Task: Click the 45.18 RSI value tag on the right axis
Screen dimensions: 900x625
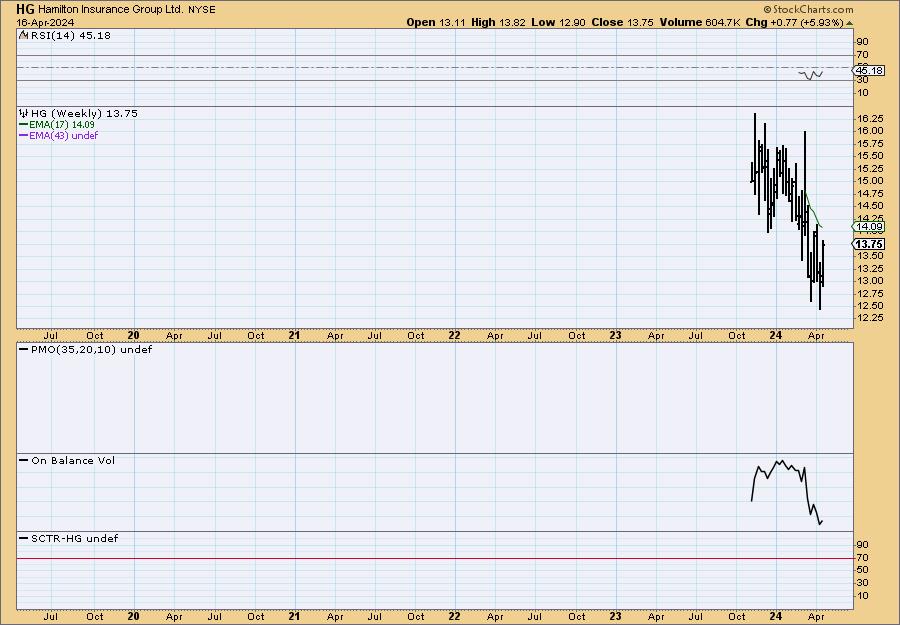Action: (x=869, y=71)
